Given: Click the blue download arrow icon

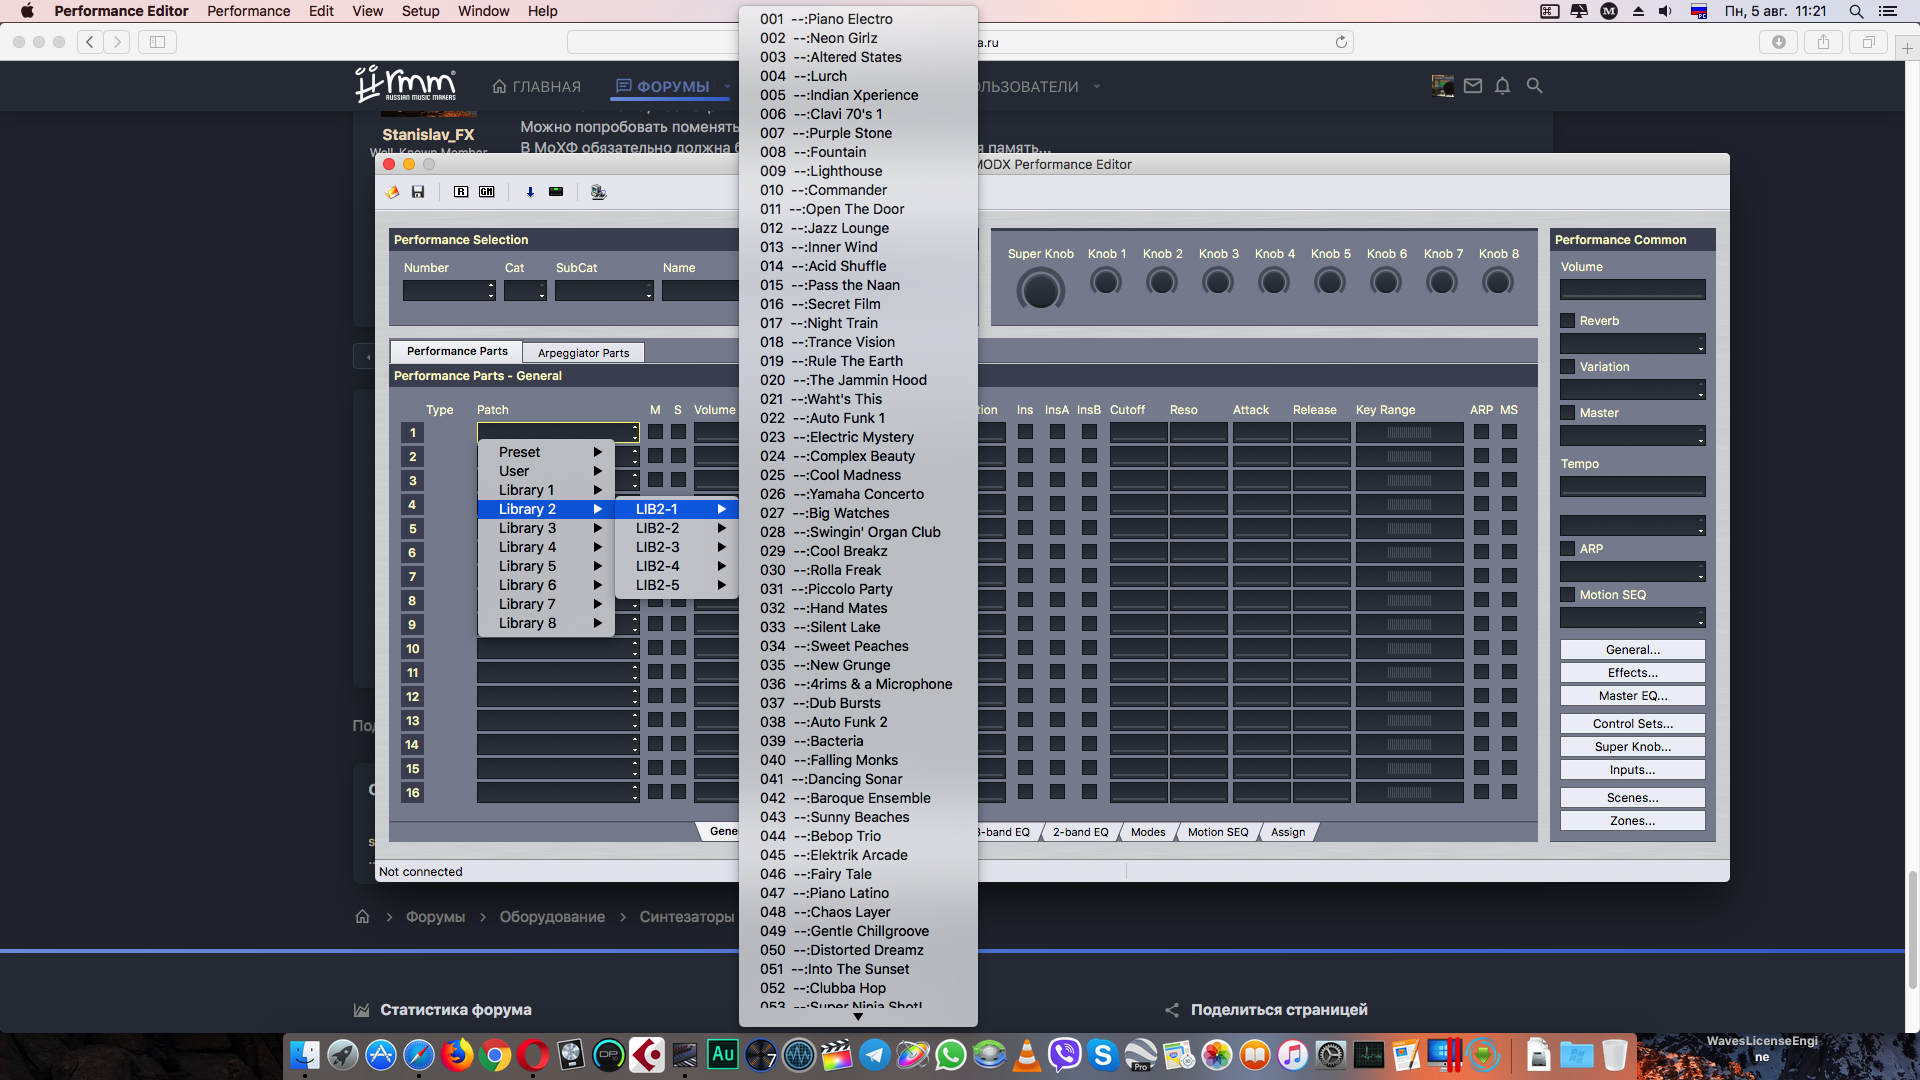Looking at the screenshot, I should pyautogui.click(x=530, y=192).
